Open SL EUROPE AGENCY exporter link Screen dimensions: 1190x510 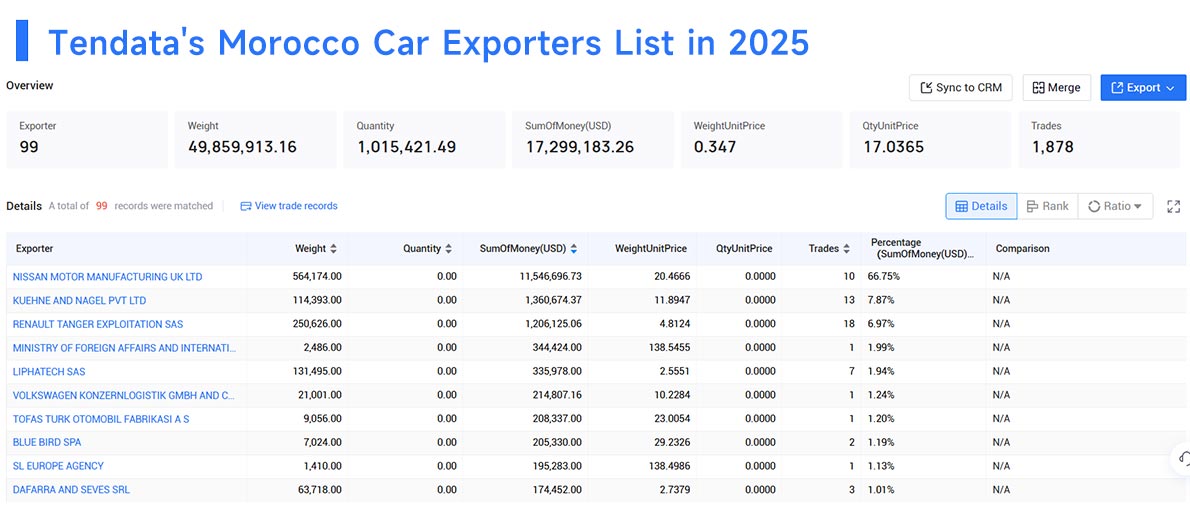click(58, 465)
